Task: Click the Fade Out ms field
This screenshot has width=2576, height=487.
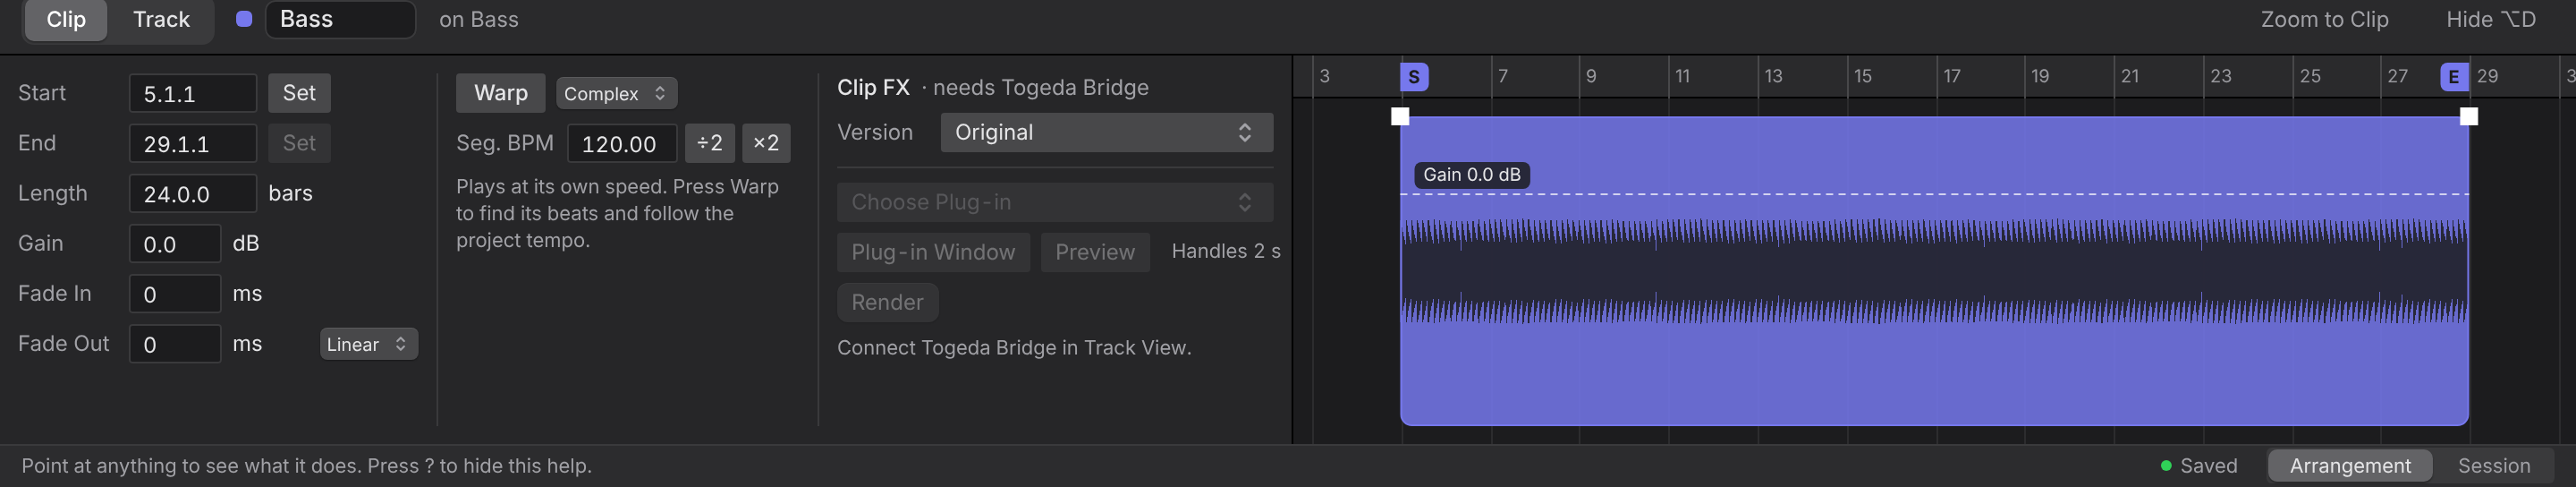Action: coord(175,344)
